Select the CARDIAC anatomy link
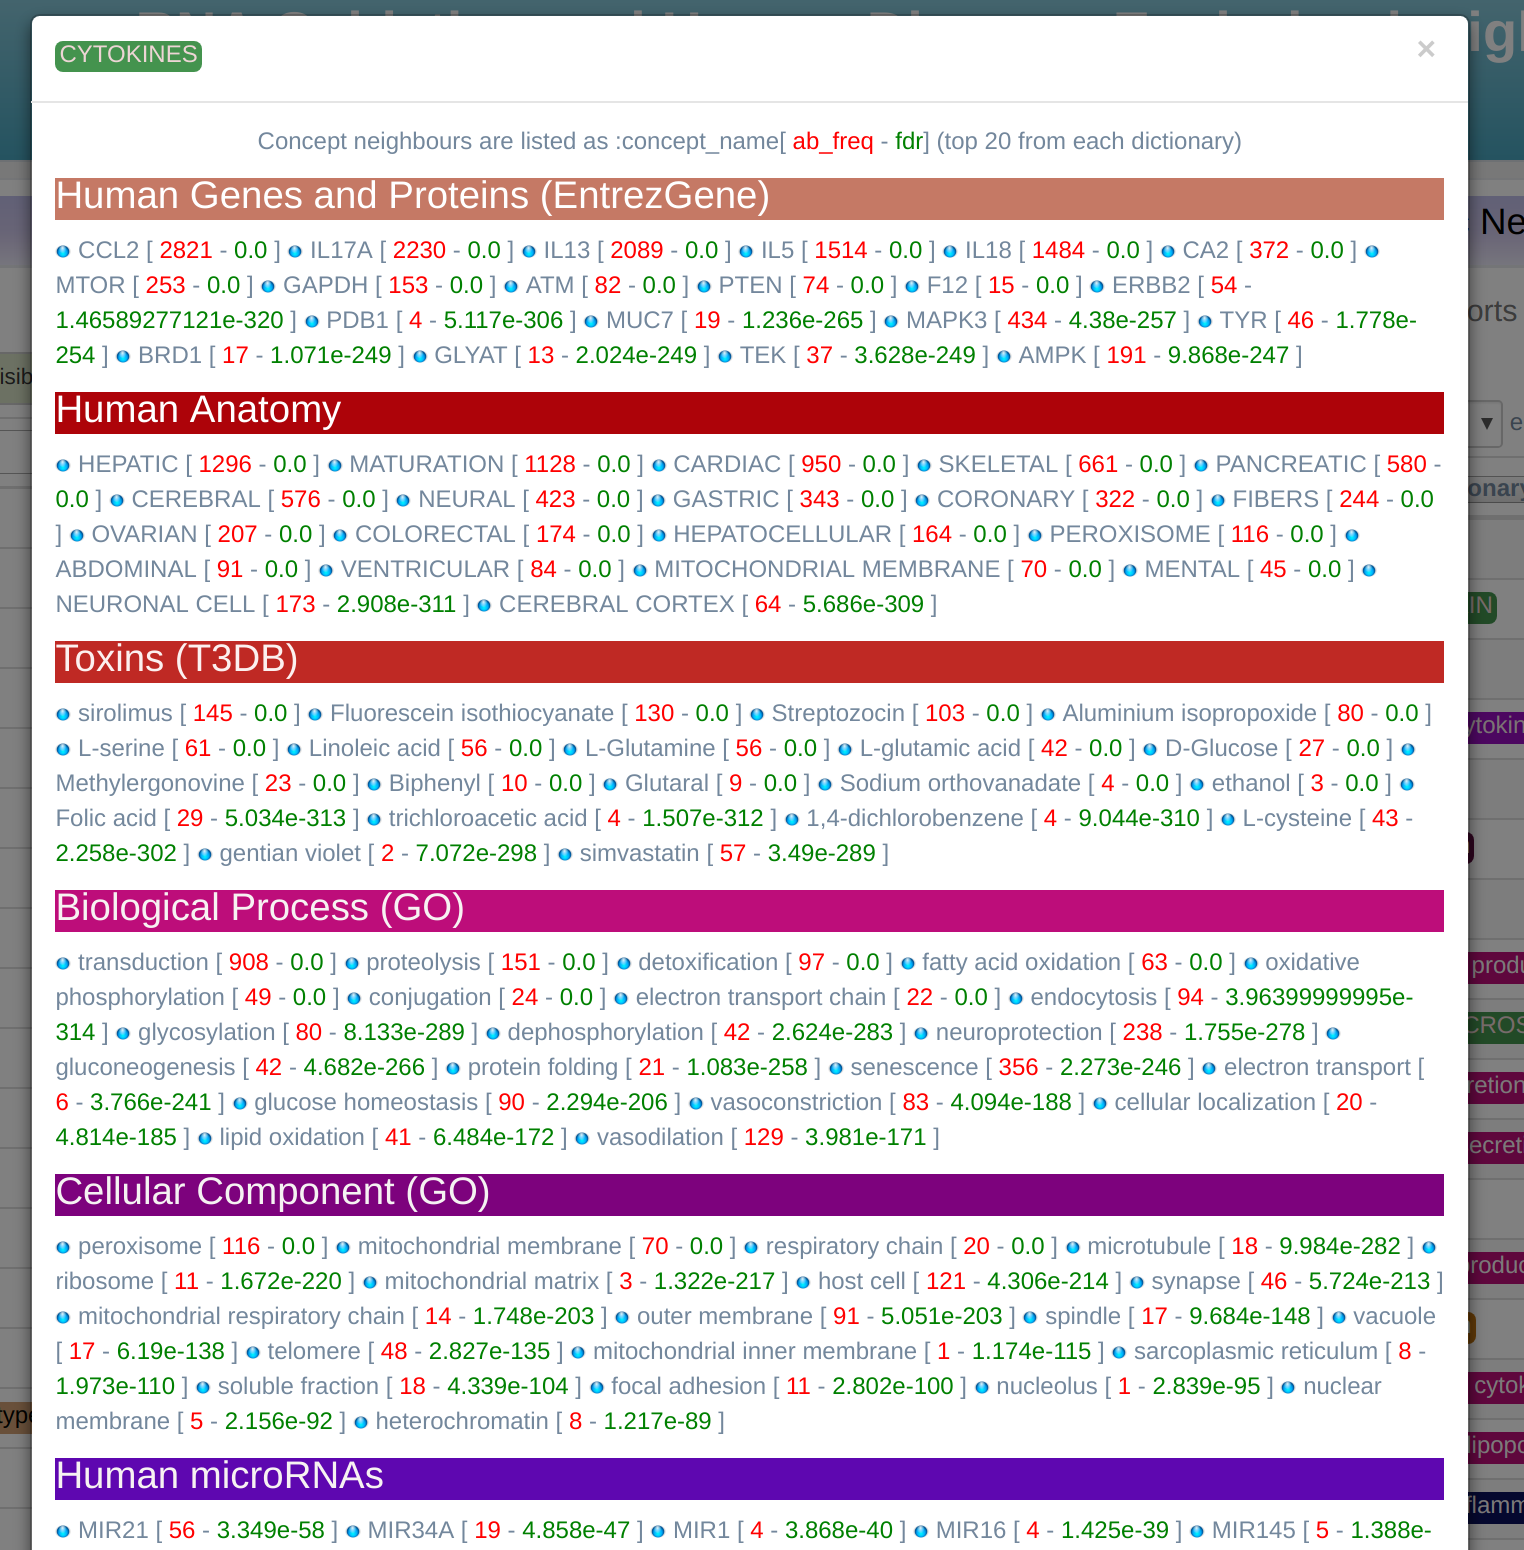This screenshot has height=1550, width=1524. coord(727,464)
